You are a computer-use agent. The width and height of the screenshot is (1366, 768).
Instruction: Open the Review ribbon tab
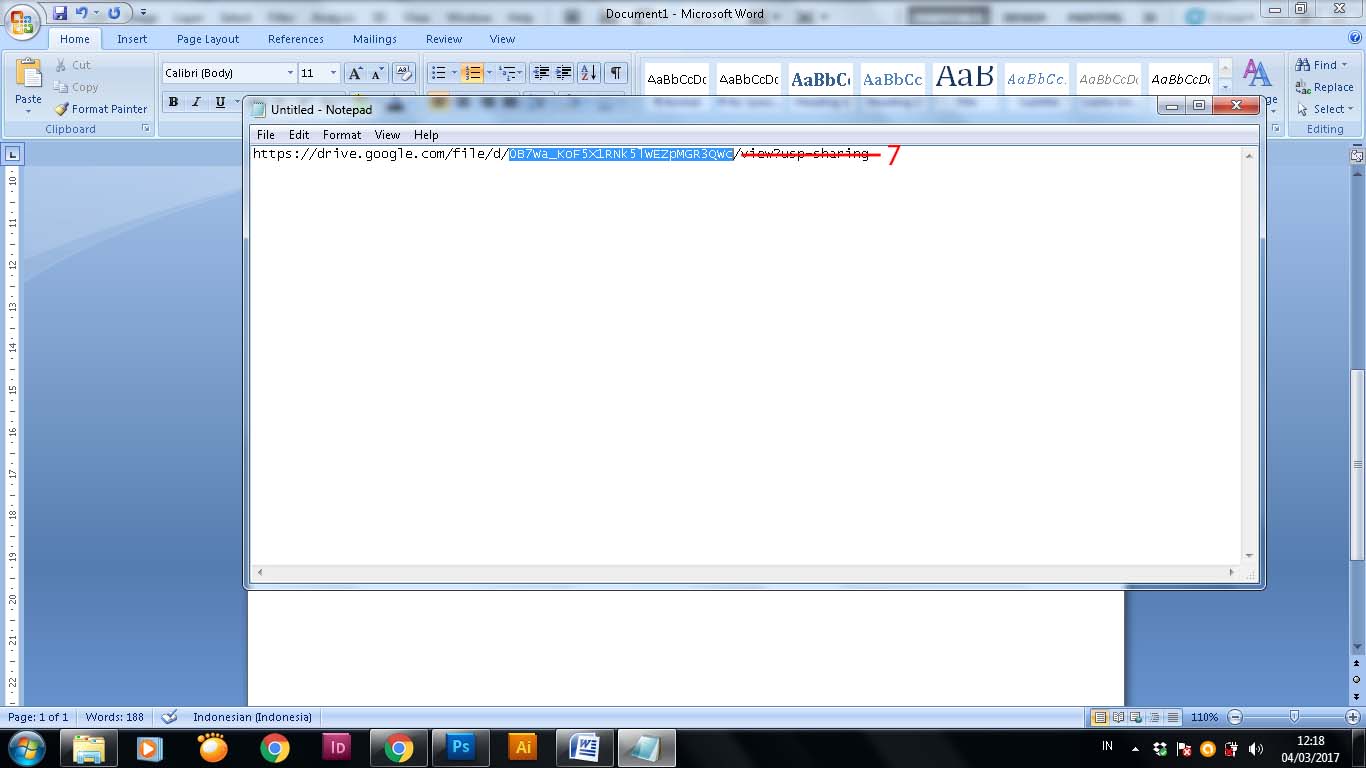(444, 39)
